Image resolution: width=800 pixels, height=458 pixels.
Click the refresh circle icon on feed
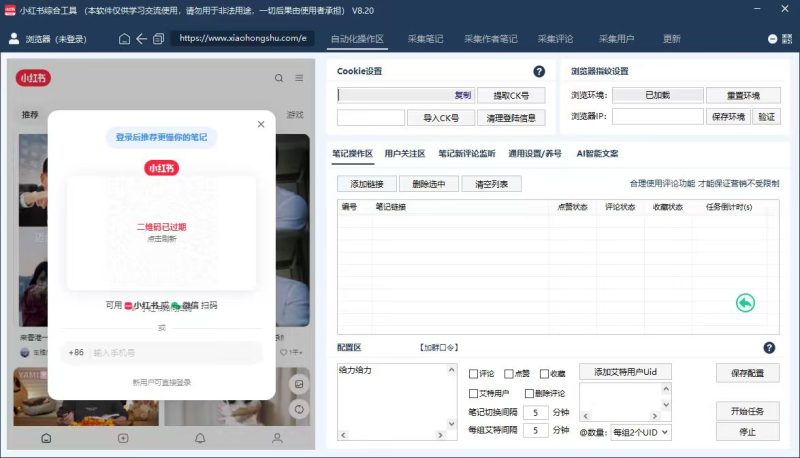[299, 409]
